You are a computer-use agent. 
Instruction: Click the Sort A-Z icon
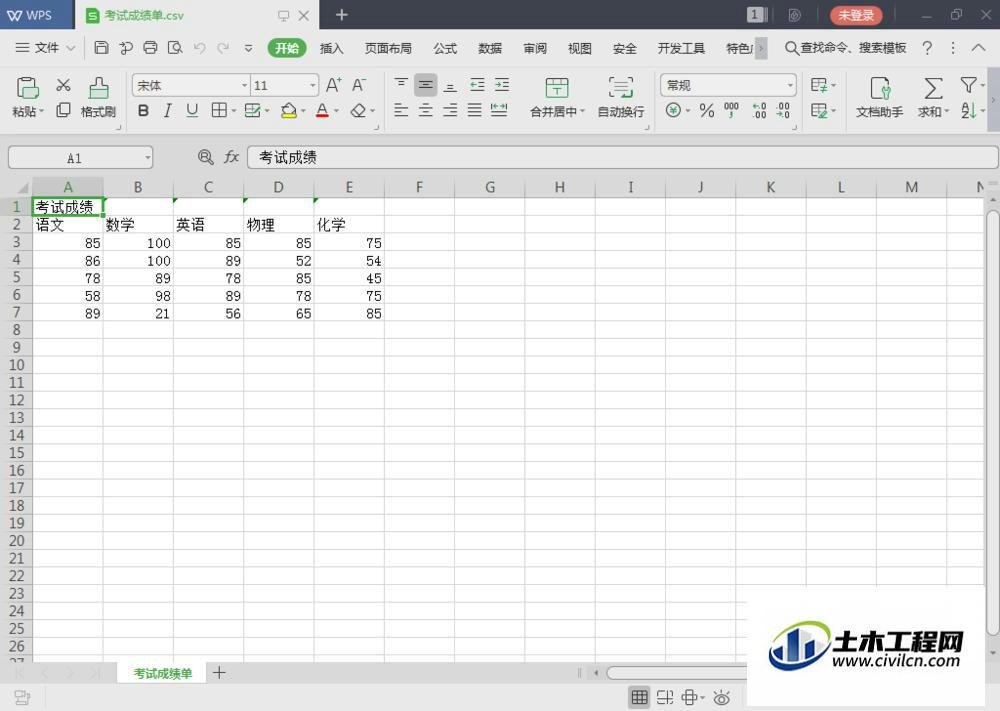968,111
